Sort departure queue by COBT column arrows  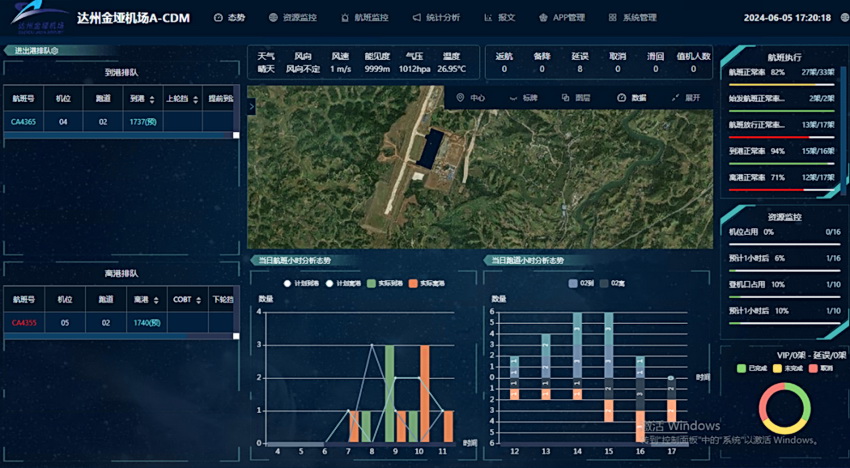point(198,299)
